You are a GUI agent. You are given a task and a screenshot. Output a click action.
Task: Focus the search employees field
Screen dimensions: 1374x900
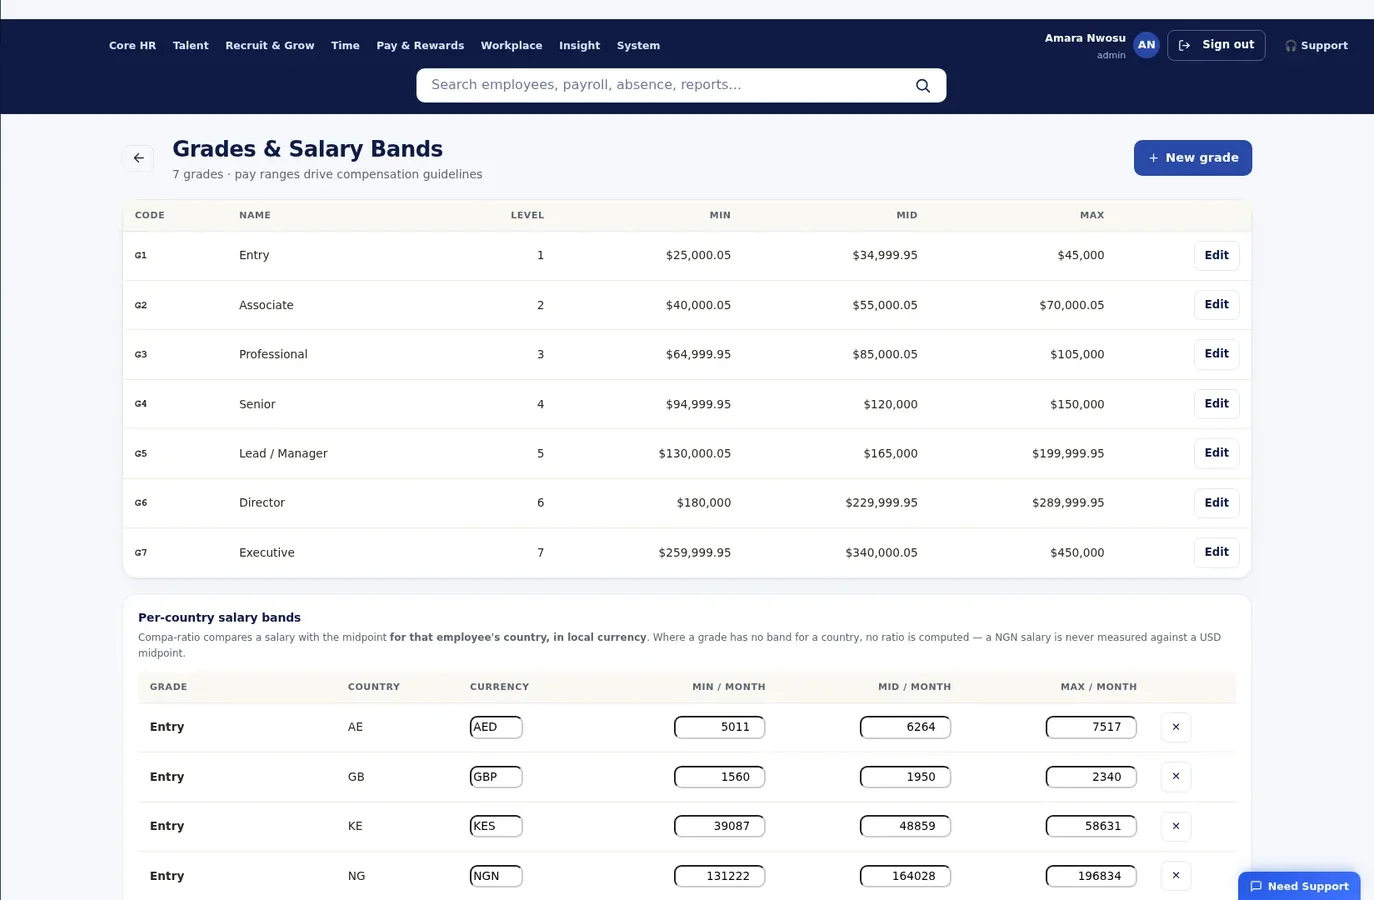[x=681, y=85]
